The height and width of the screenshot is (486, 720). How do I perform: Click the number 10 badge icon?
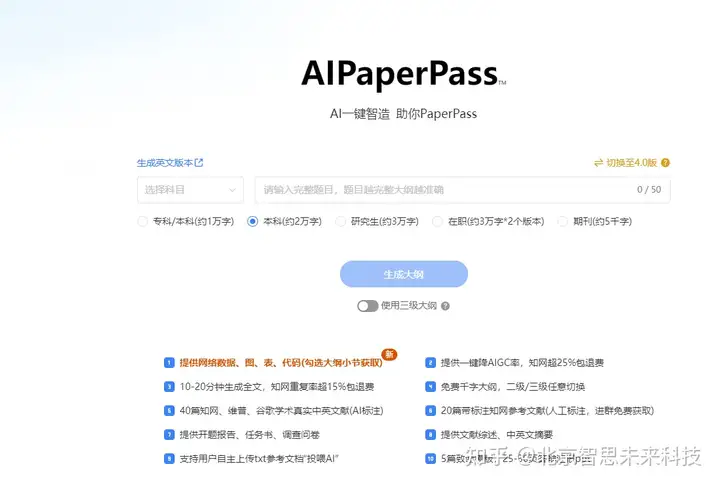click(430, 458)
